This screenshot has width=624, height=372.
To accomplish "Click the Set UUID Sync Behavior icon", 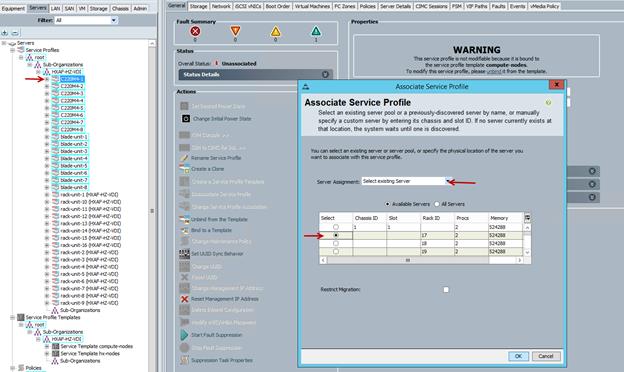I will point(184,254).
